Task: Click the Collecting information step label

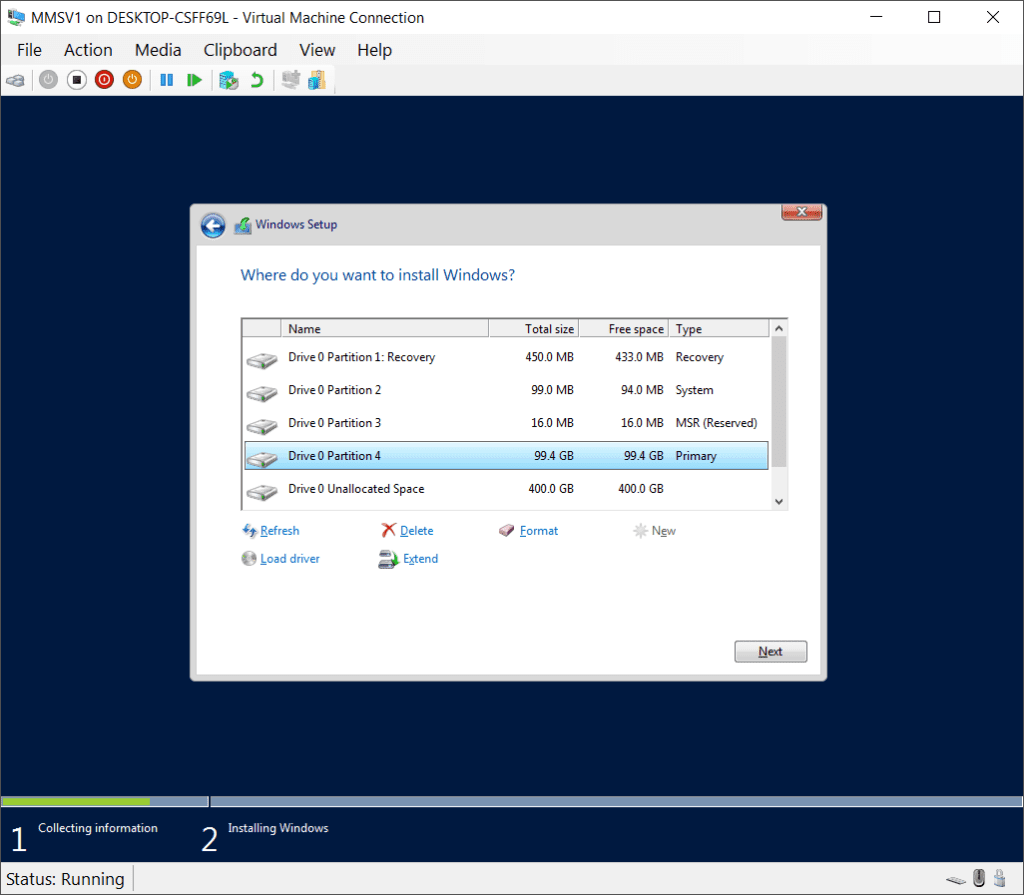Action: (98, 828)
